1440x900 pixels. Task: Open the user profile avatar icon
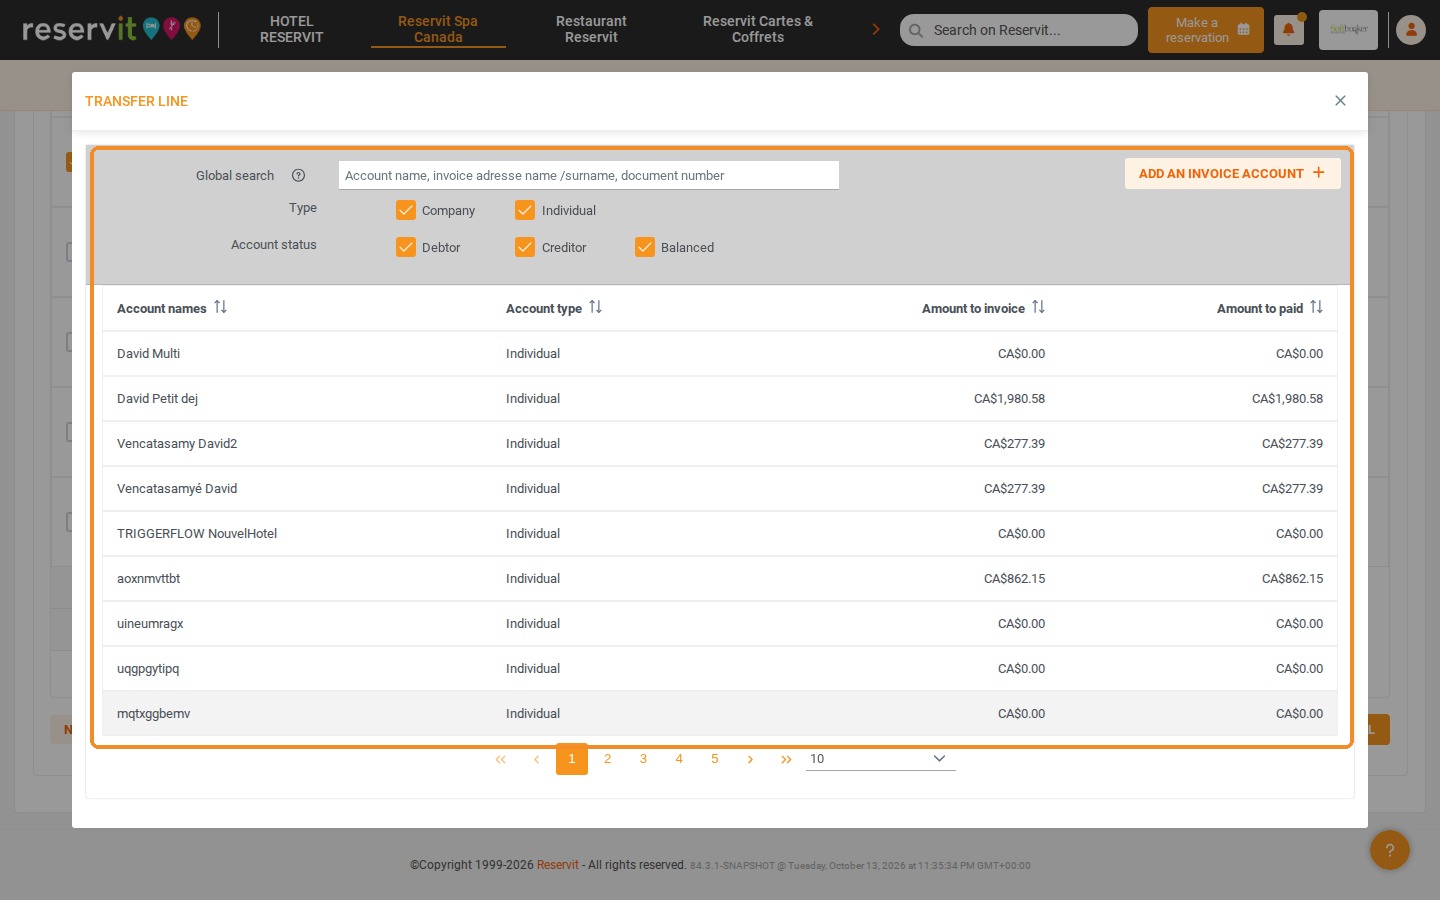tap(1411, 30)
